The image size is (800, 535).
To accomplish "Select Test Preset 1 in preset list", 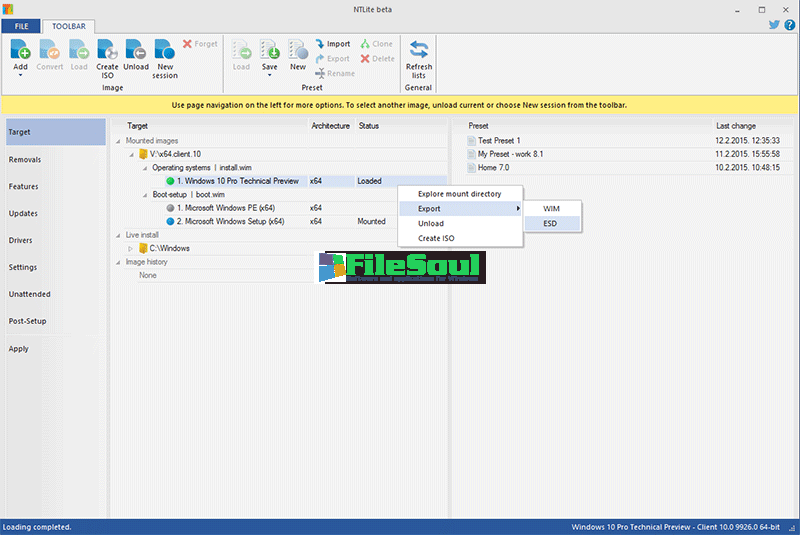I will [499, 141].
